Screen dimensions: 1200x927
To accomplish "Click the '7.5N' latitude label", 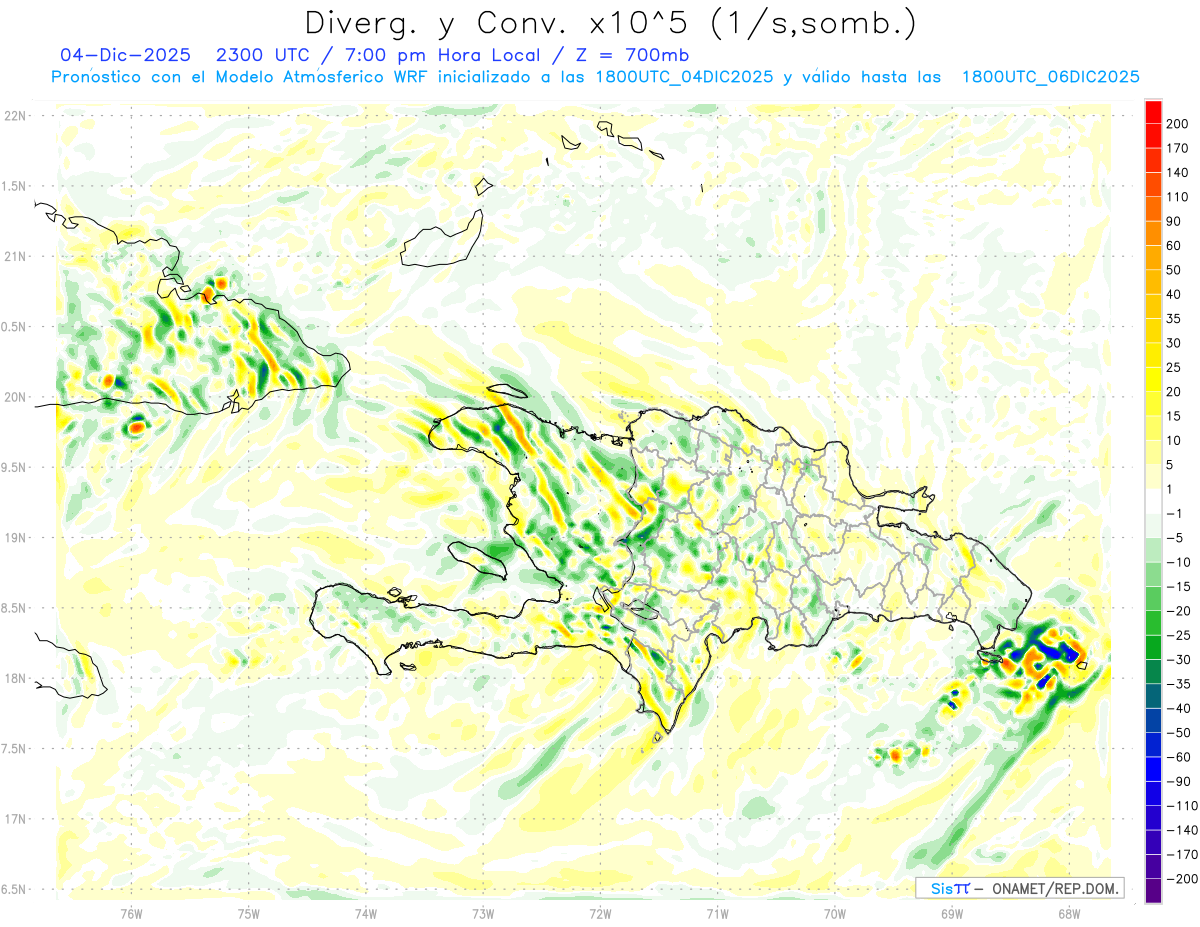I will [14, 749].
